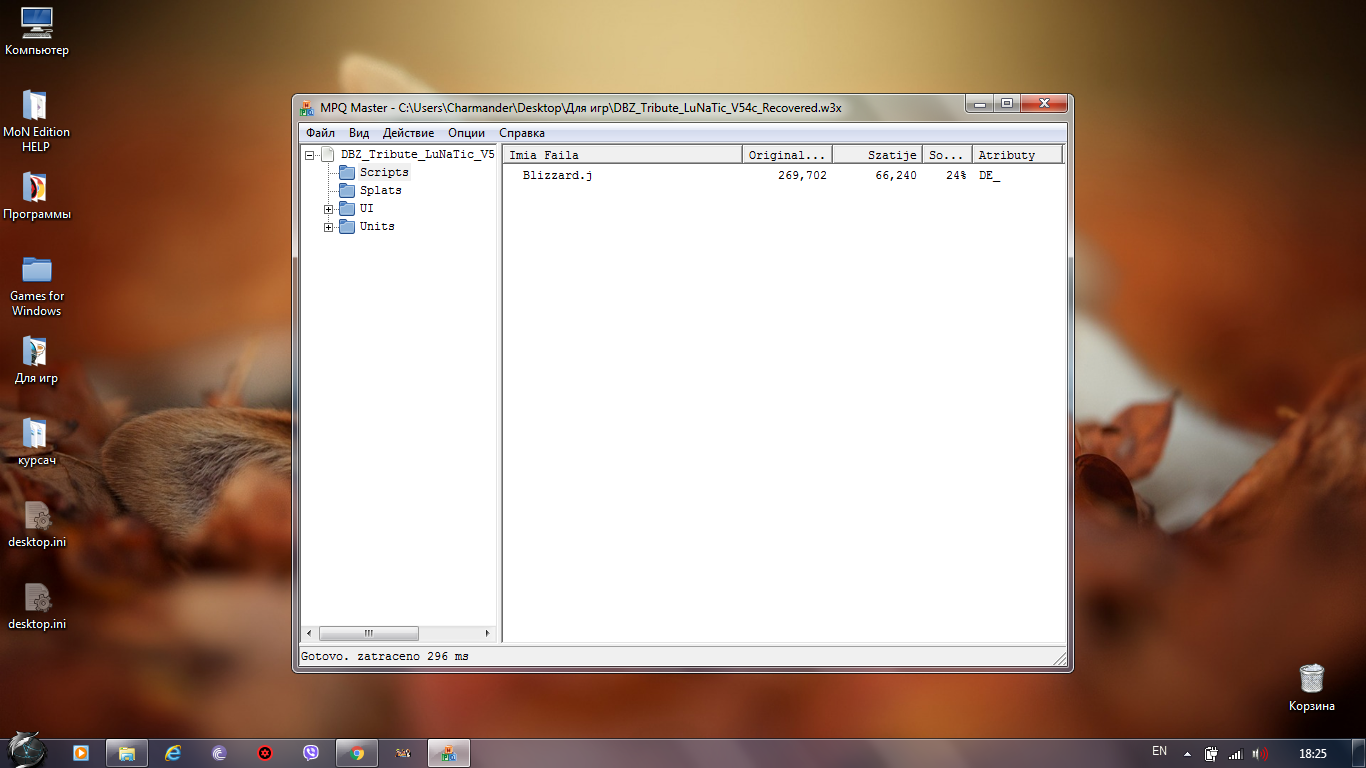This screenshot has width=1366, height=768.
Task: Sort by Imia Faila column
Action: click(x=623, y=155)
